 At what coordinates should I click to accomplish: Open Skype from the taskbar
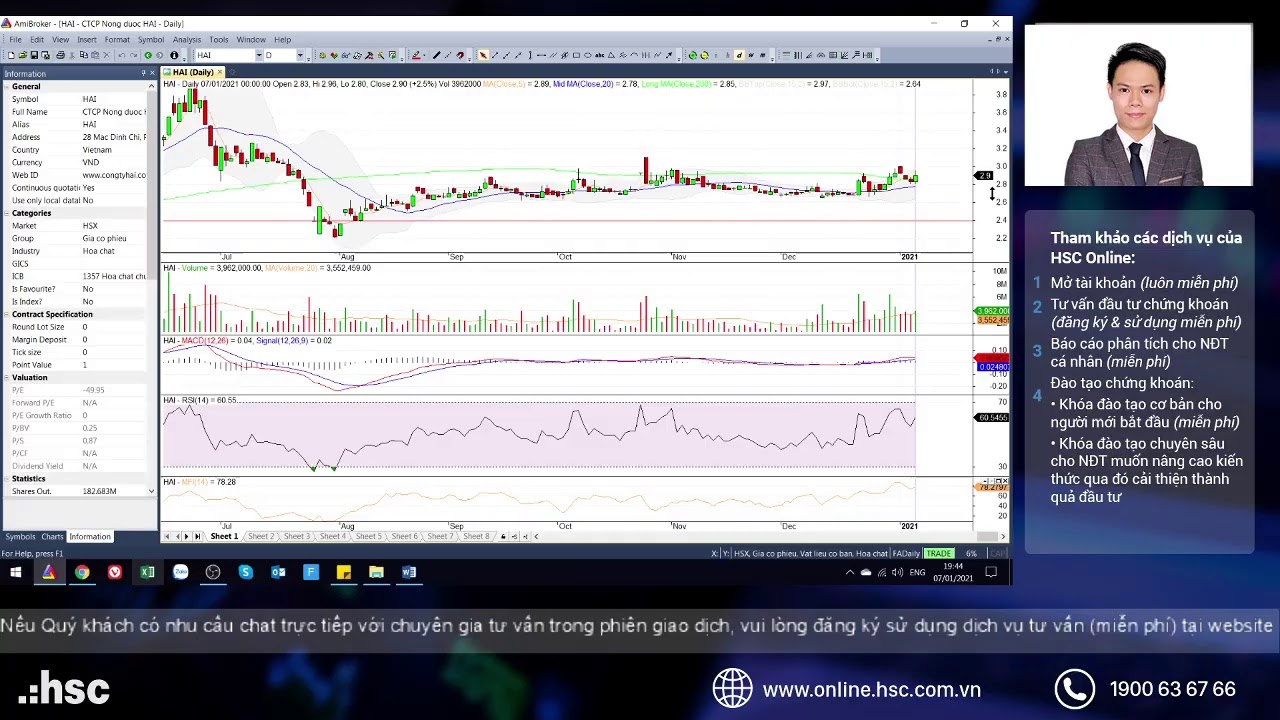click(246, 572)
